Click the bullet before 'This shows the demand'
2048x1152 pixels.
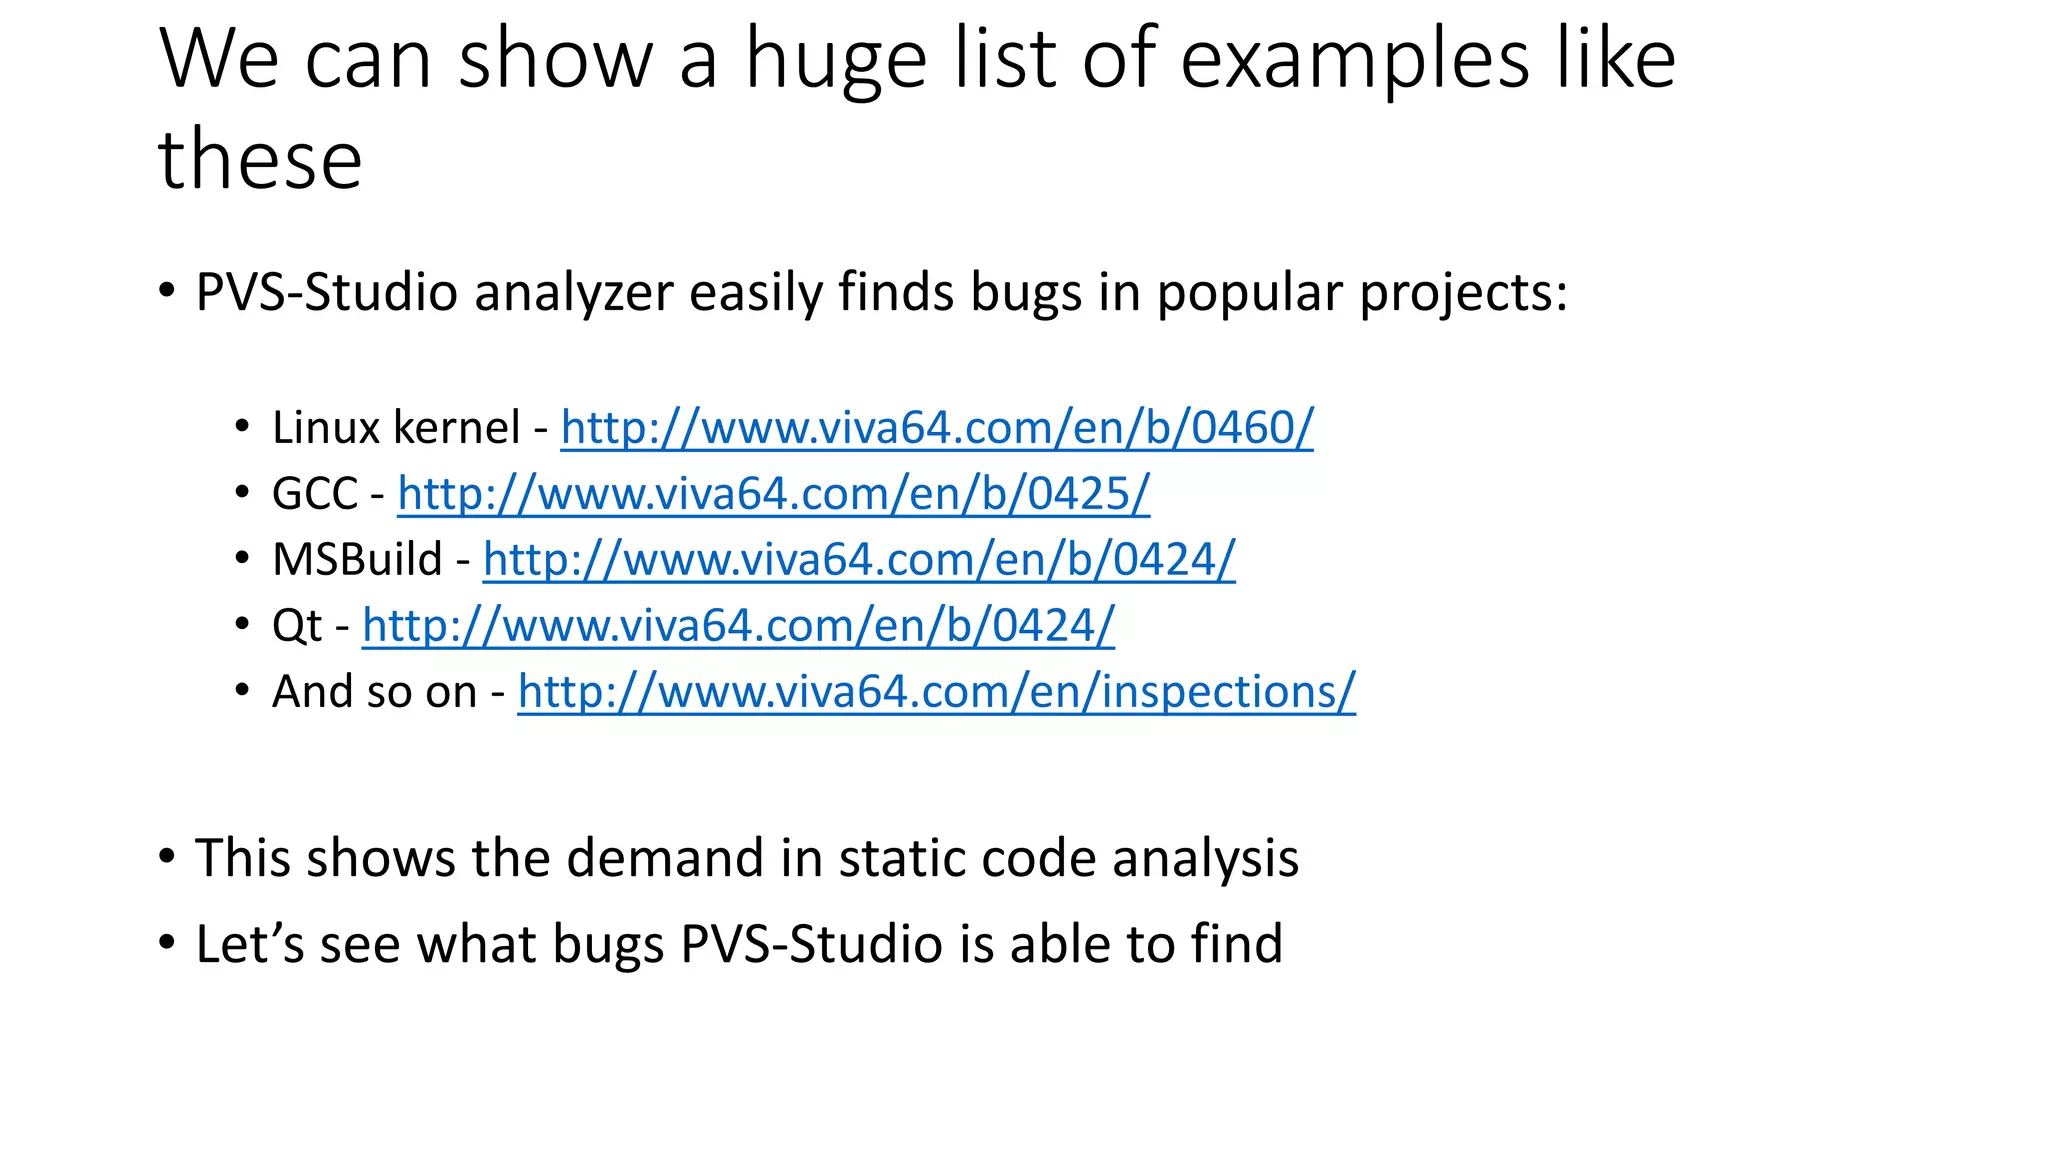(167, 857)
